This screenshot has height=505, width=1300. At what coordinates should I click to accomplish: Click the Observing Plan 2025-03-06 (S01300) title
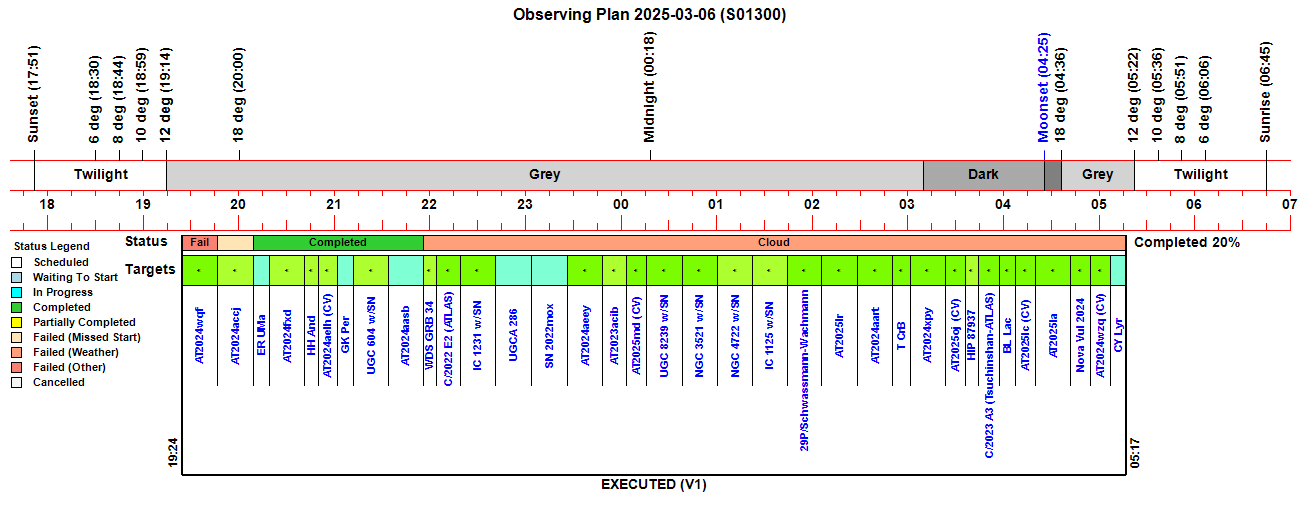[x=650, y=14]
